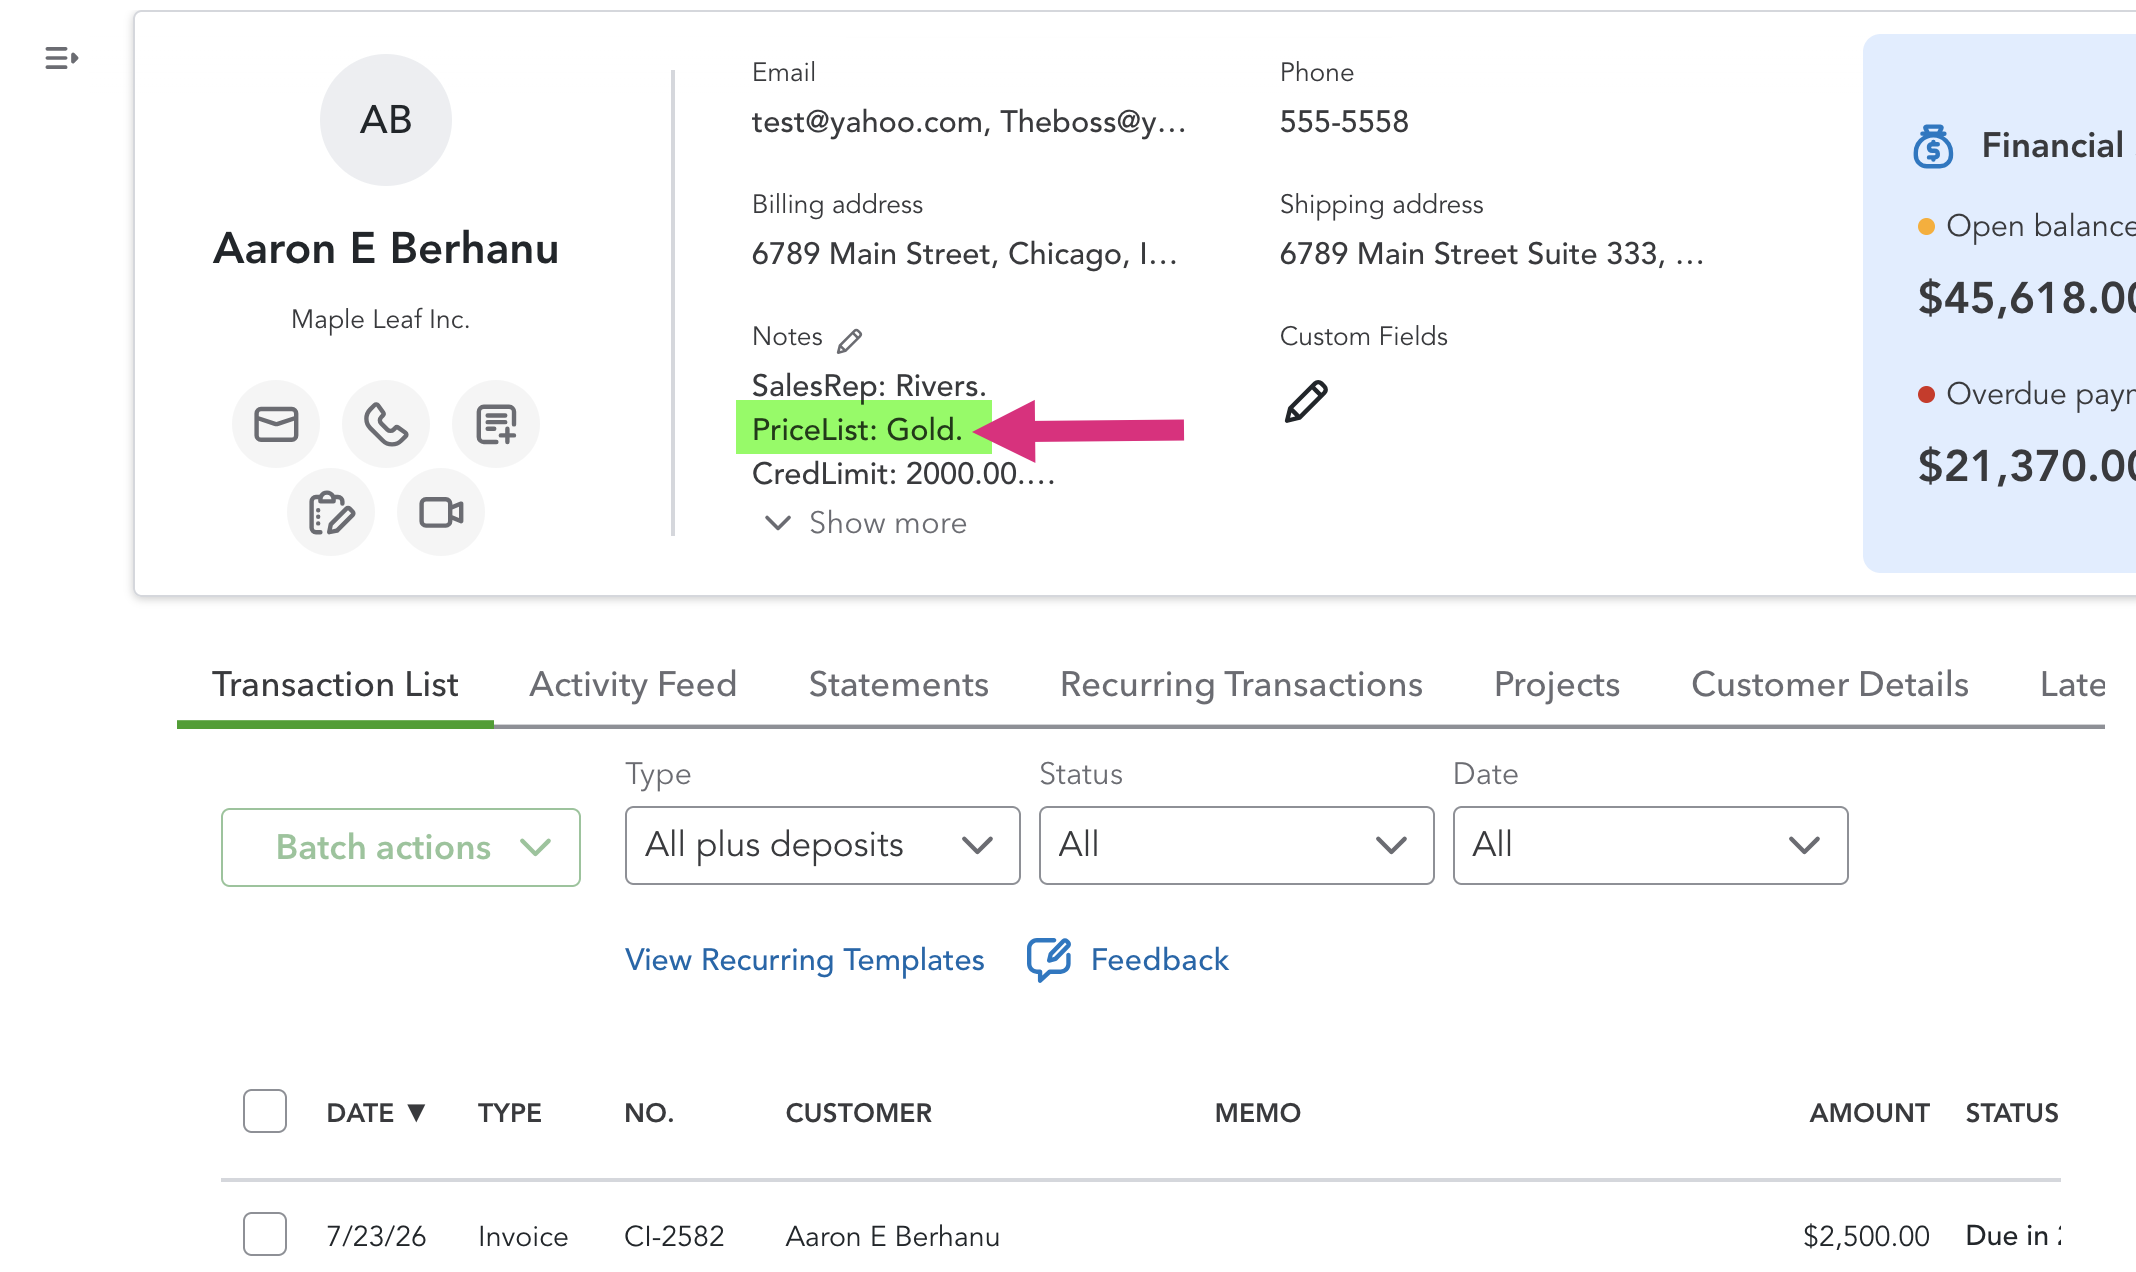
Task: Open the Status filter dropdown
Action: point(1237,845)
